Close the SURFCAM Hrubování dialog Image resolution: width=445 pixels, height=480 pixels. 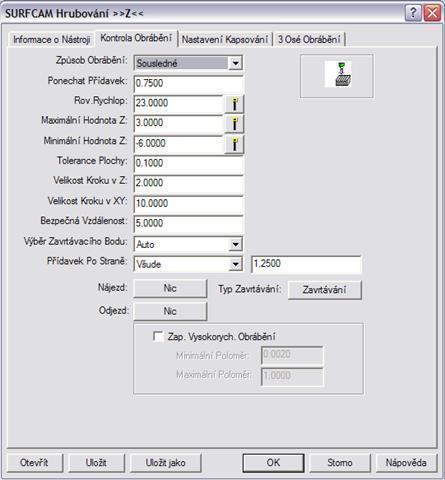432,13
